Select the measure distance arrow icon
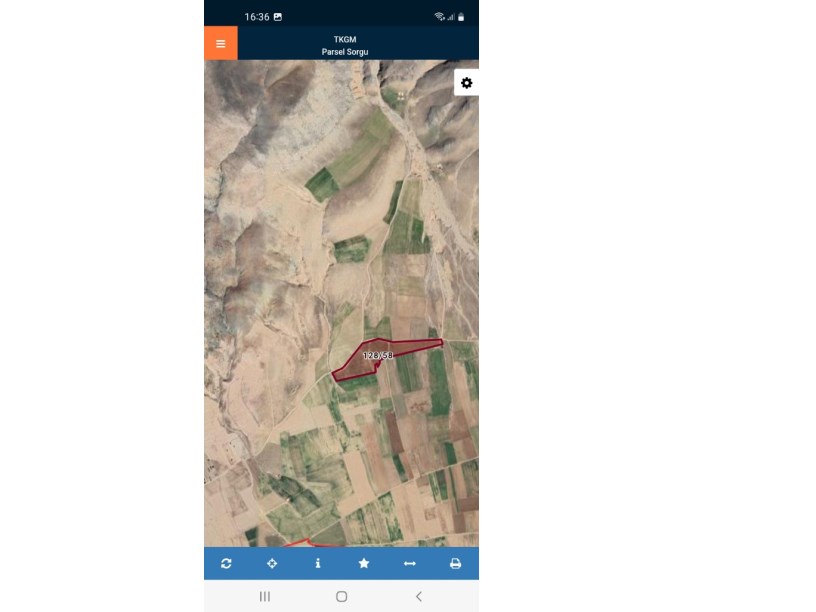This screenshot has width=816, height=612. [x=410, y=563]
